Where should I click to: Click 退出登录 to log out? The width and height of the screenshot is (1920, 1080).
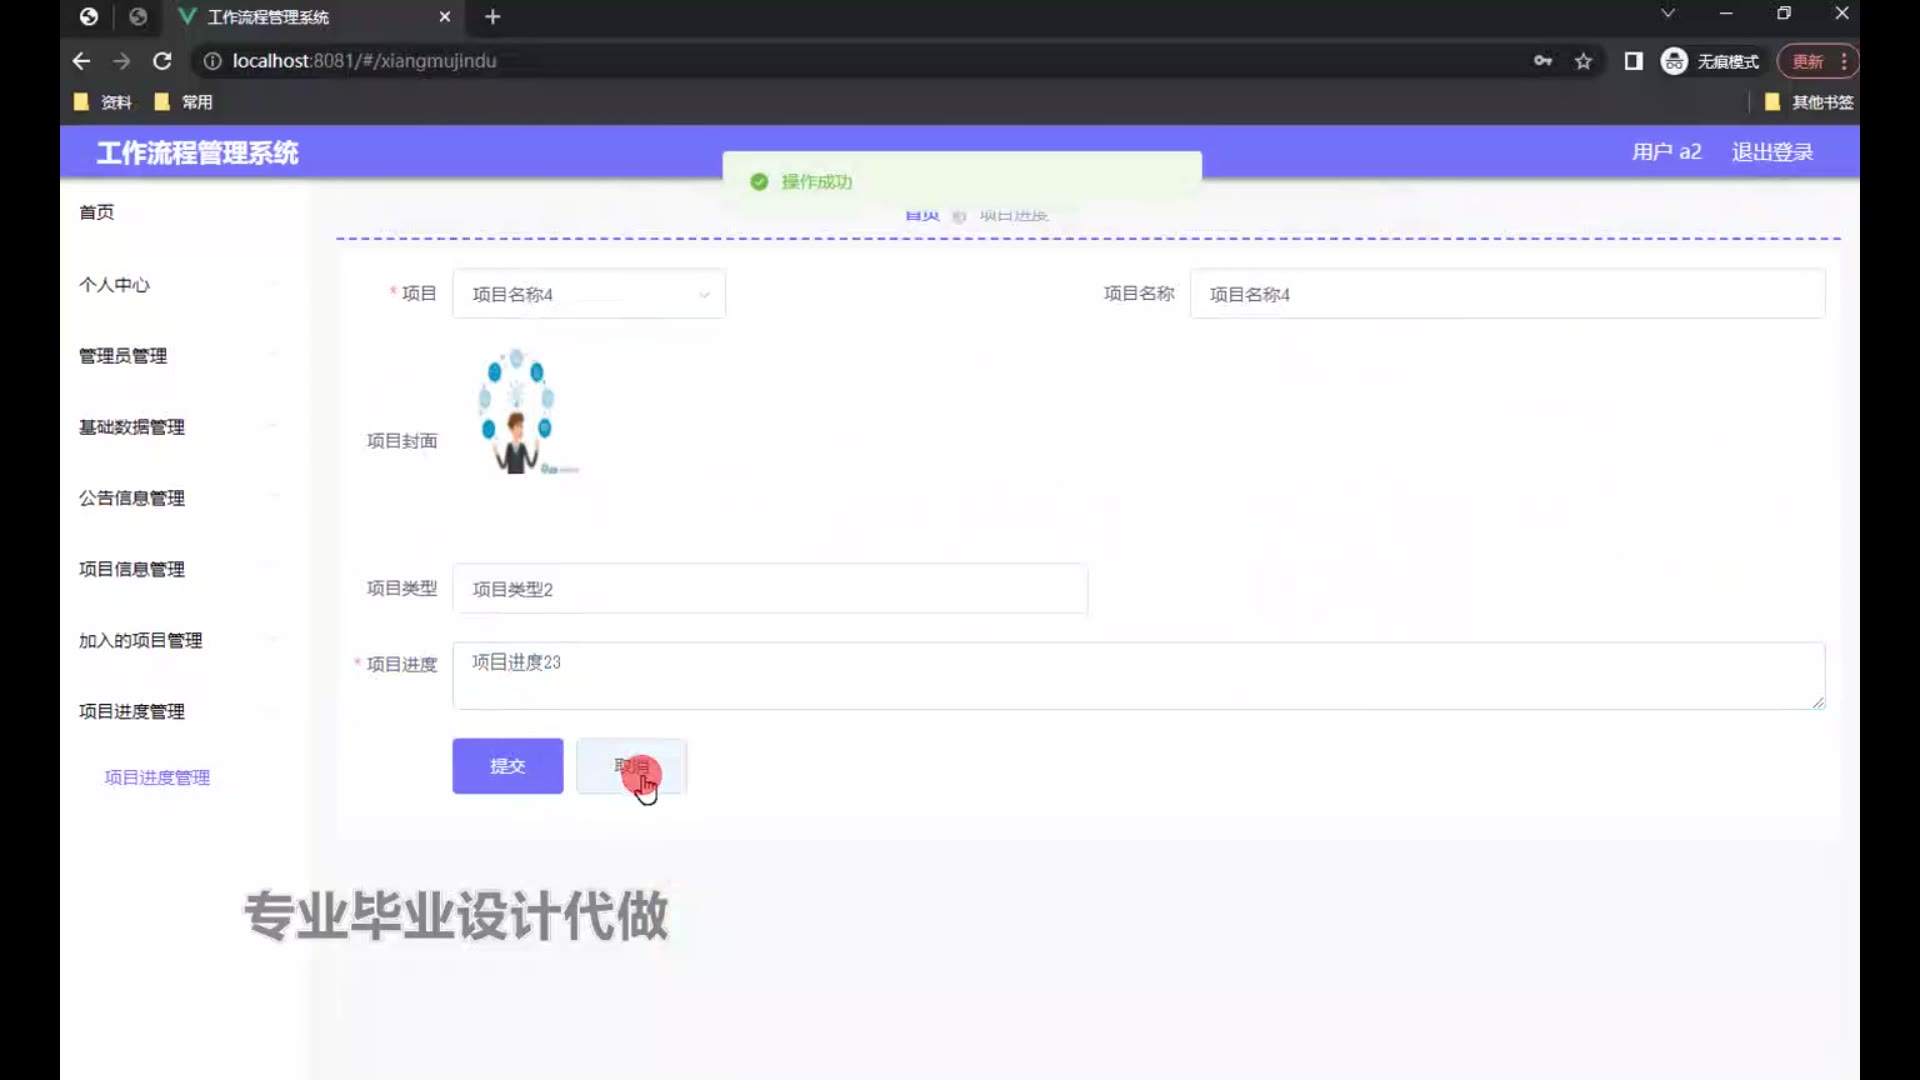click(x=1772, y=152)
